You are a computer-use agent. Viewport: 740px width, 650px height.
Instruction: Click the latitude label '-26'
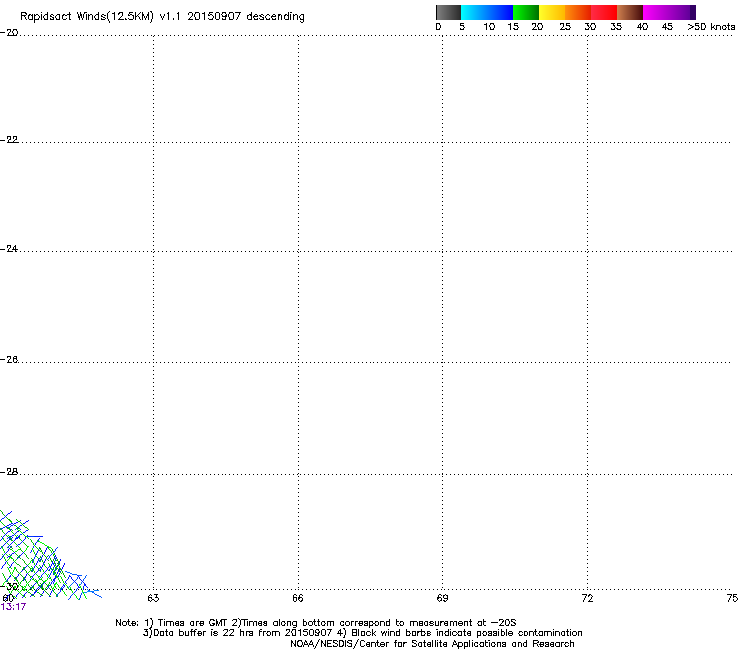click(9, 360)
